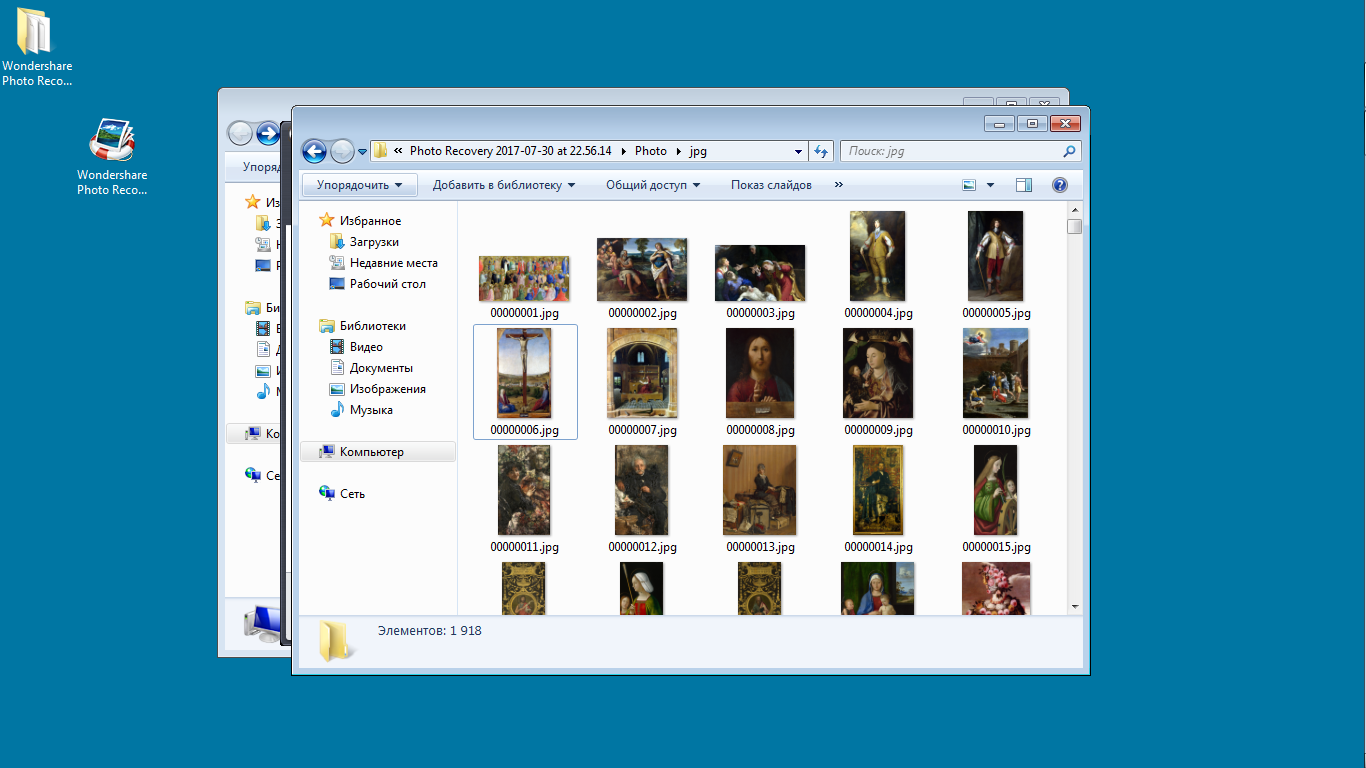Open Добавить в библиотеку dropdown
The image size is (1366, 768).
pyautogui.click(x=504, y=185)
